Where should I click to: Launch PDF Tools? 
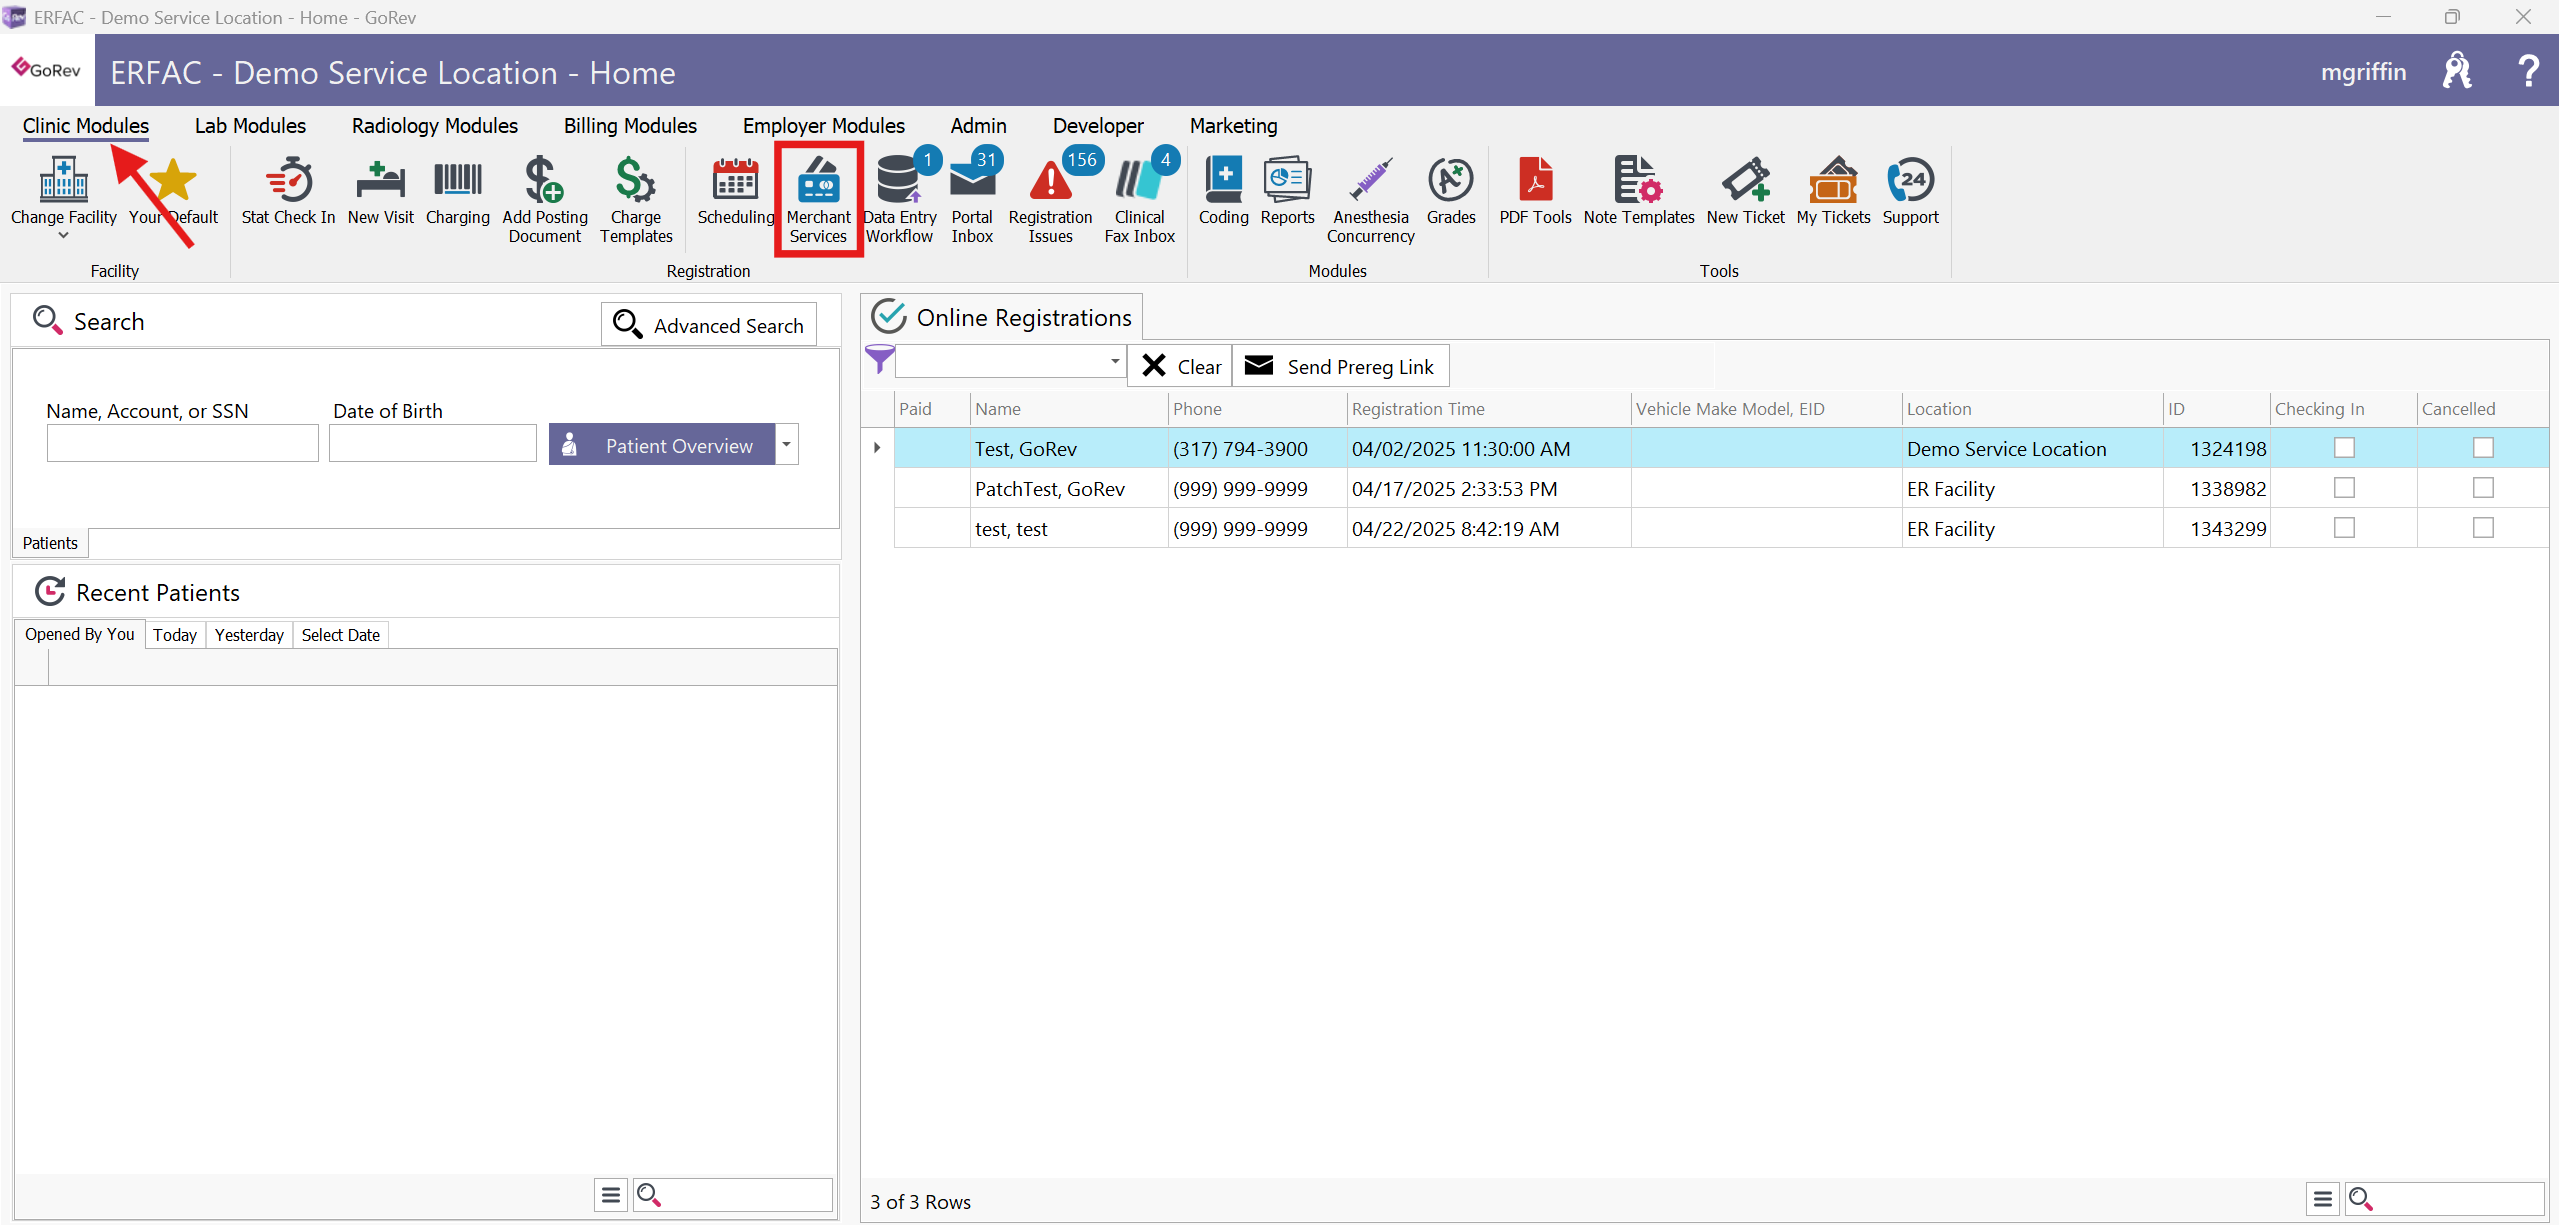pos(1535,191)
